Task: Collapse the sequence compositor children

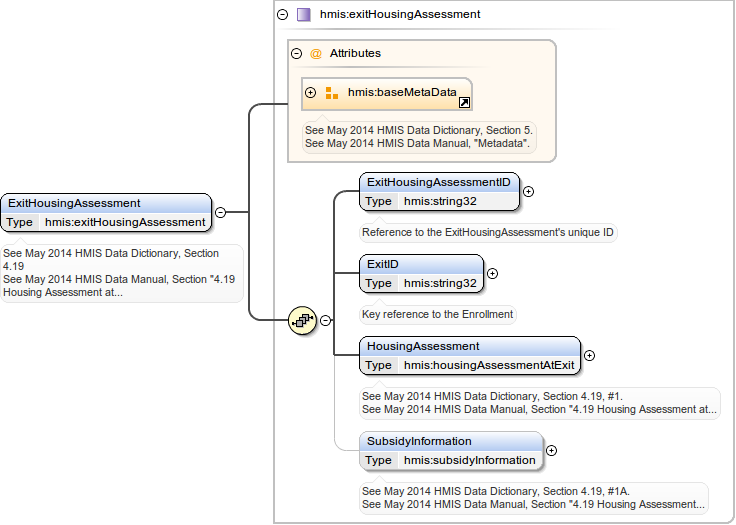Action: coord(325,320)
